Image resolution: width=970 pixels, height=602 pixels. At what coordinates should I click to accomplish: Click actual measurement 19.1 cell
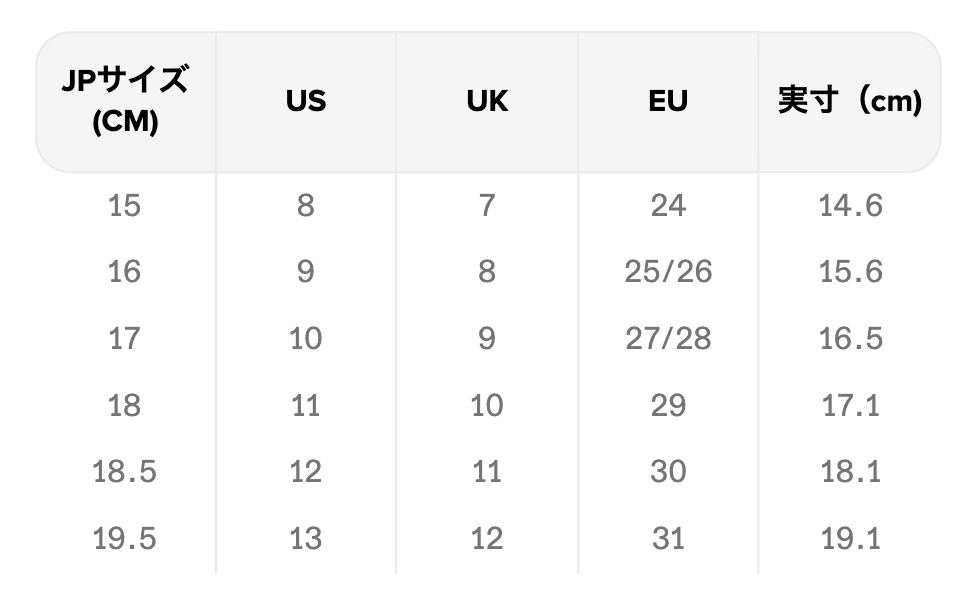point(850,539)
